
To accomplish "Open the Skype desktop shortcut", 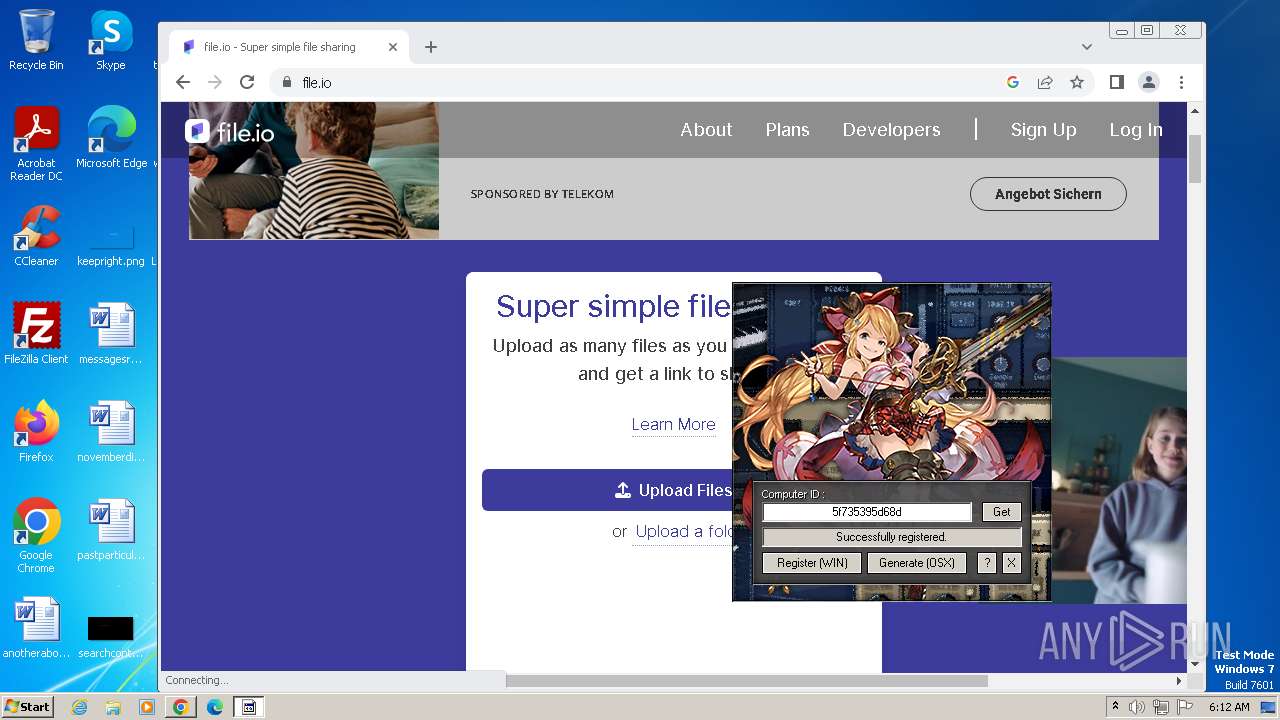I will (110, 40).
